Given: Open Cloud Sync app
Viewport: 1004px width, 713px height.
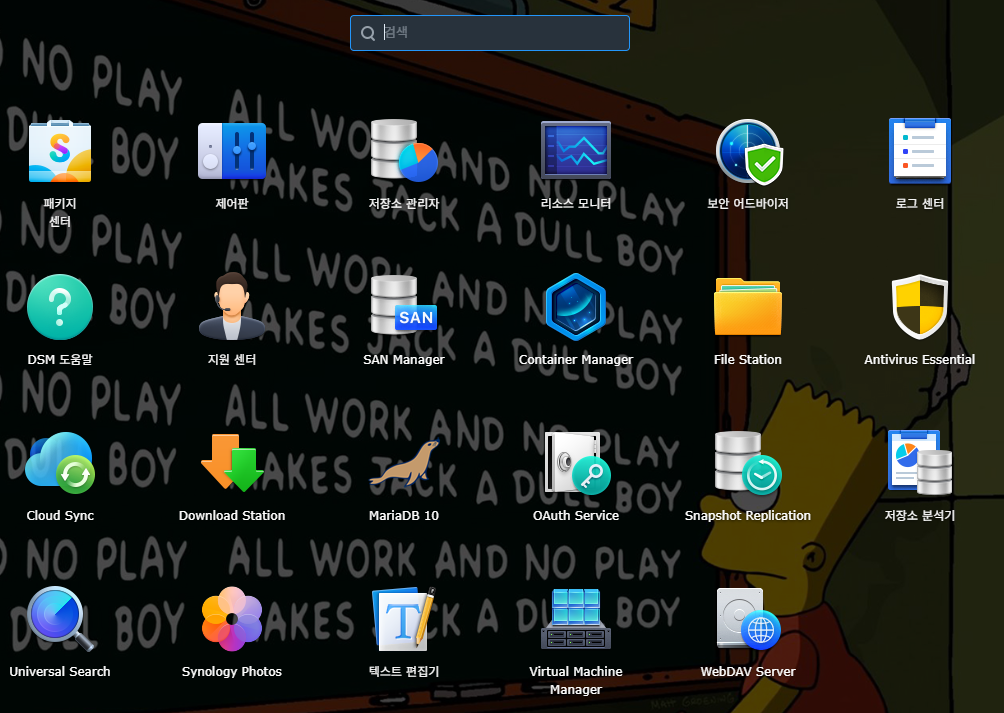Looking at the screenshot, I should (60, 464).
